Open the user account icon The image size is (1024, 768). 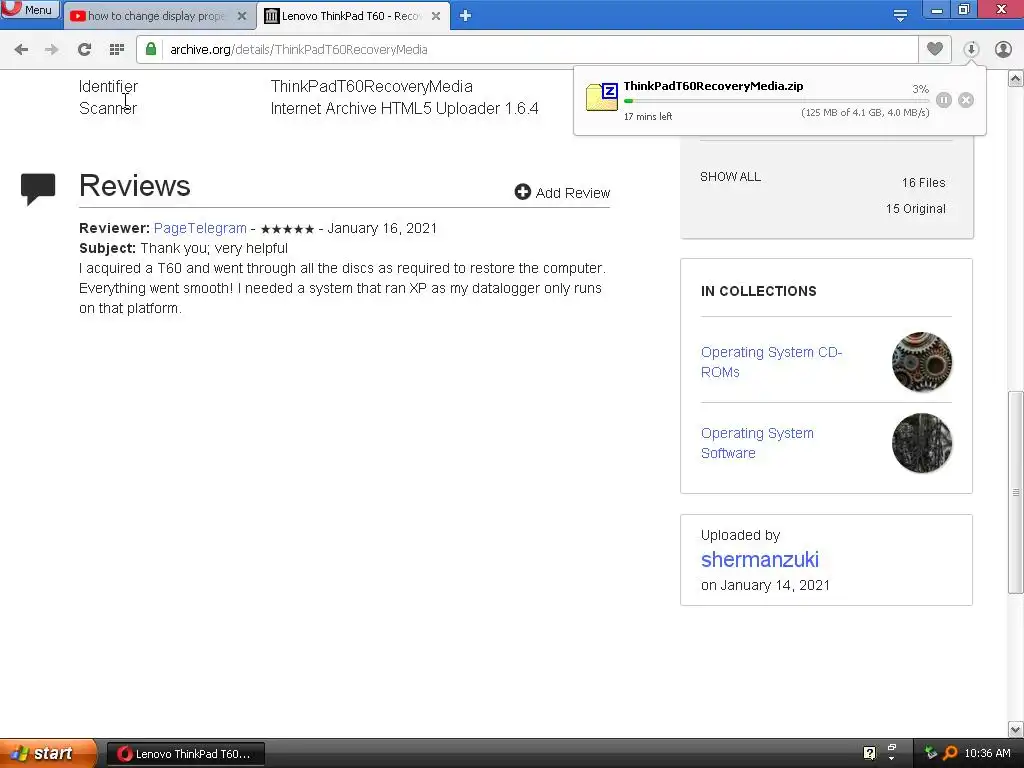[1003, 49]
